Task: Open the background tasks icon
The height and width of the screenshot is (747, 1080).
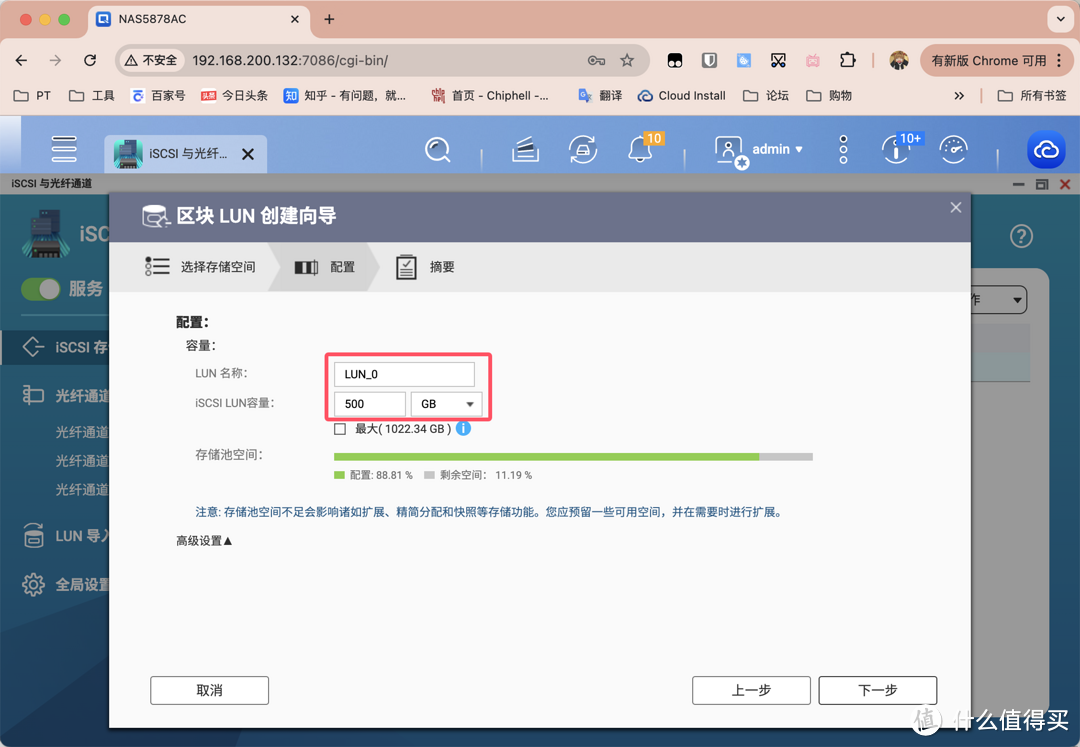Action: pyautogui.click(x=525, y=149)
